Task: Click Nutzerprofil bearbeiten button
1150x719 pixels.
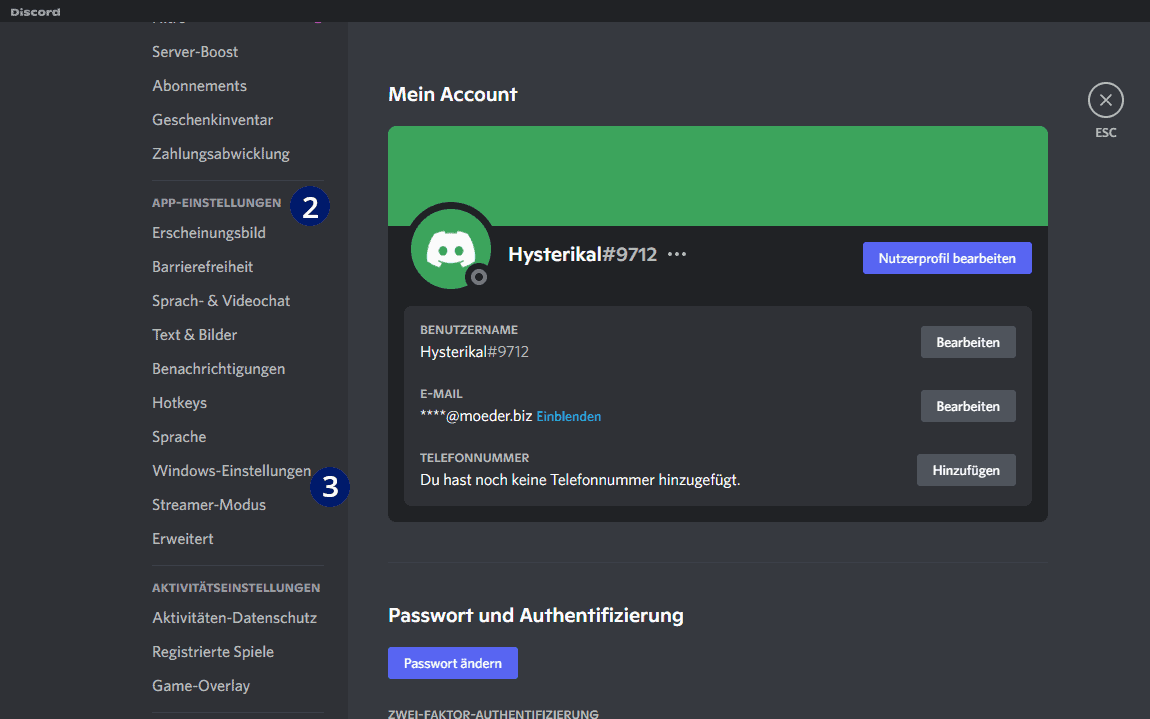Action: coord(947,258)
